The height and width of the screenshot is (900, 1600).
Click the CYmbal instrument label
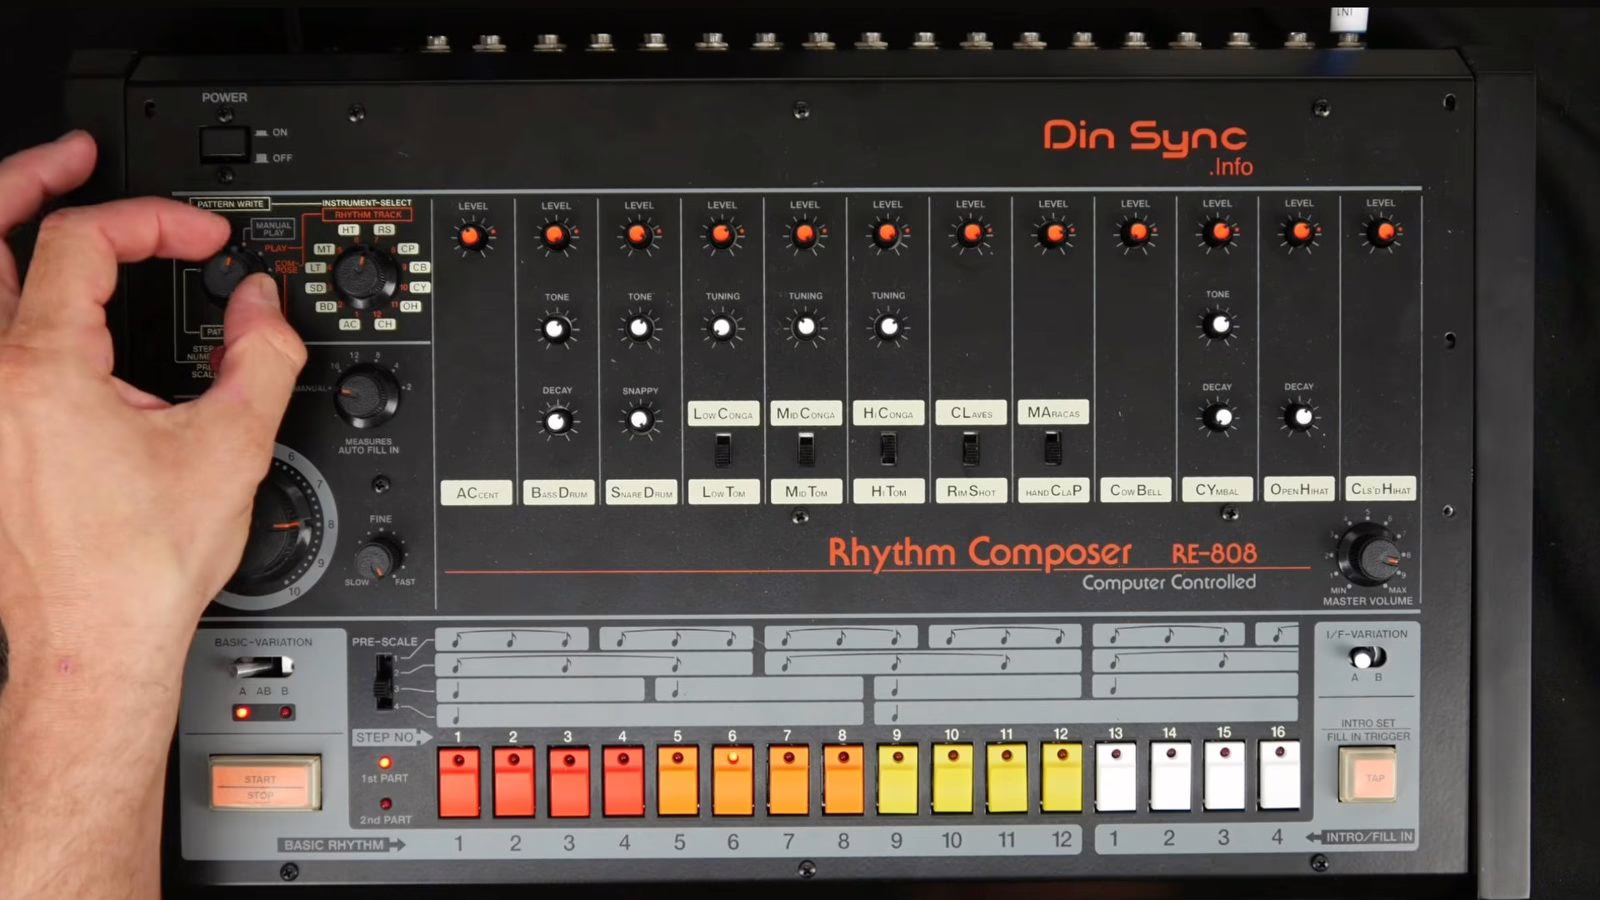(x=1217, y=490)
